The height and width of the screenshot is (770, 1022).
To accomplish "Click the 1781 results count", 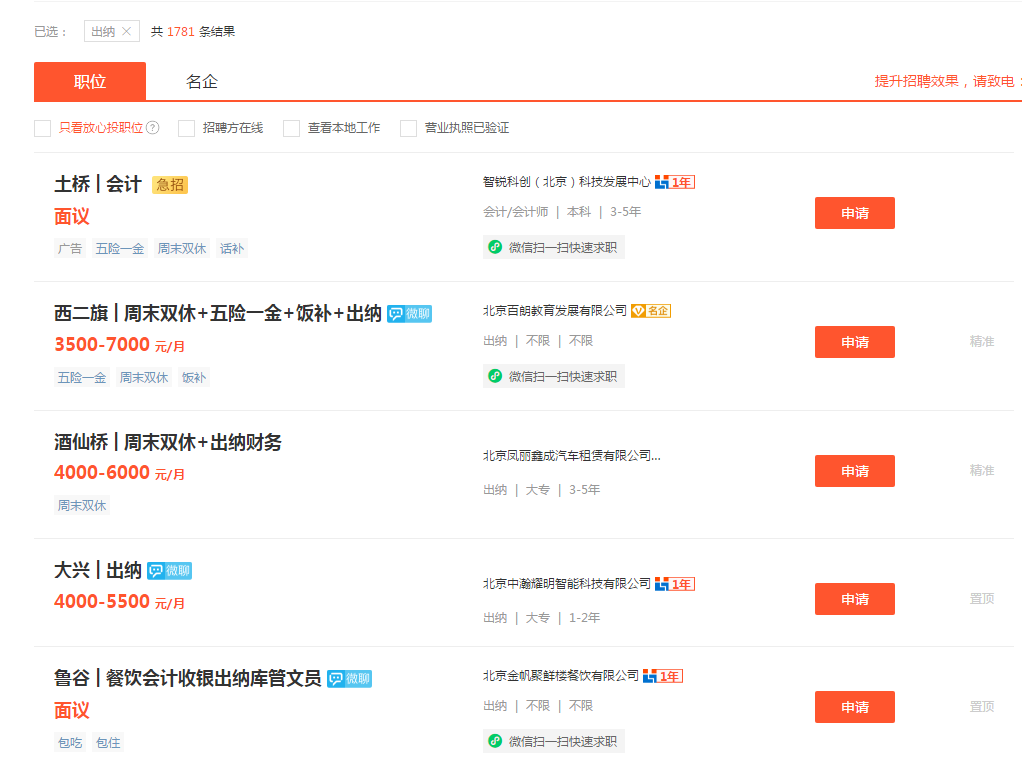I will pyautogui.click(x=181, y=31).
